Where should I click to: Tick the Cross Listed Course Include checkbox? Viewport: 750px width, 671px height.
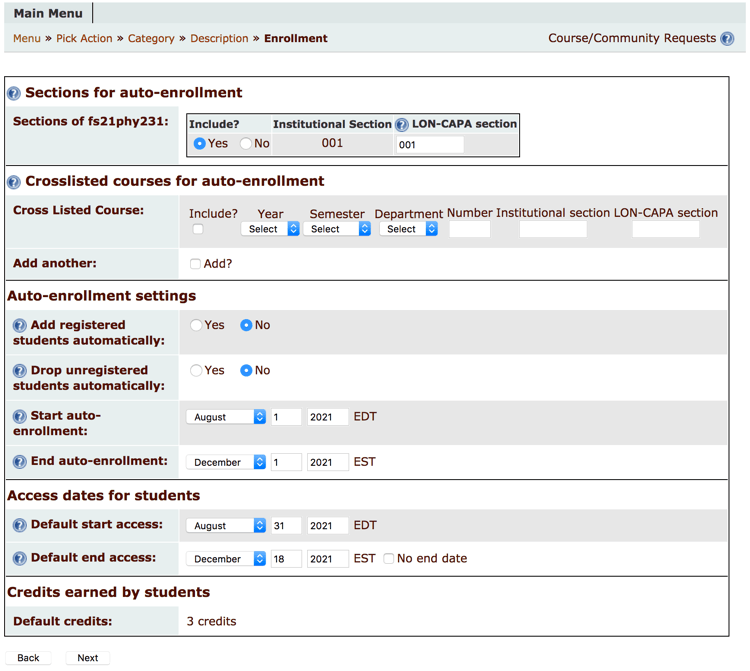point(198,229)
